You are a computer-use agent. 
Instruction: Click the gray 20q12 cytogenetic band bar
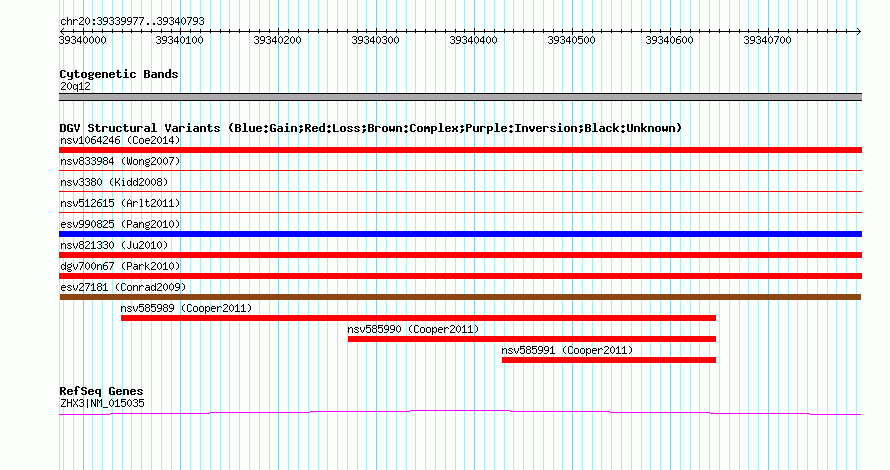460,97
